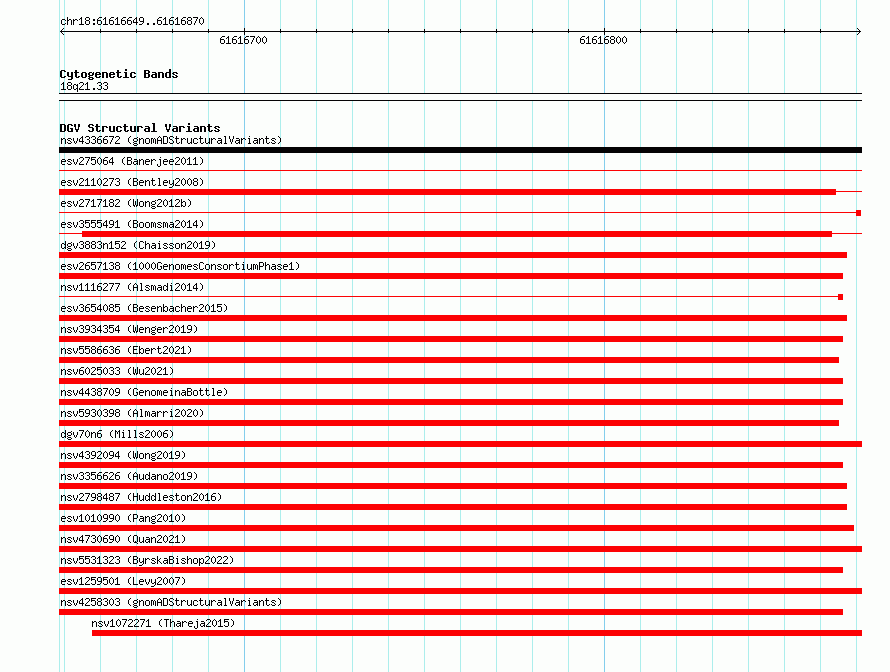Select nsv5930398 (Almarri2020) label

point(132,413)
